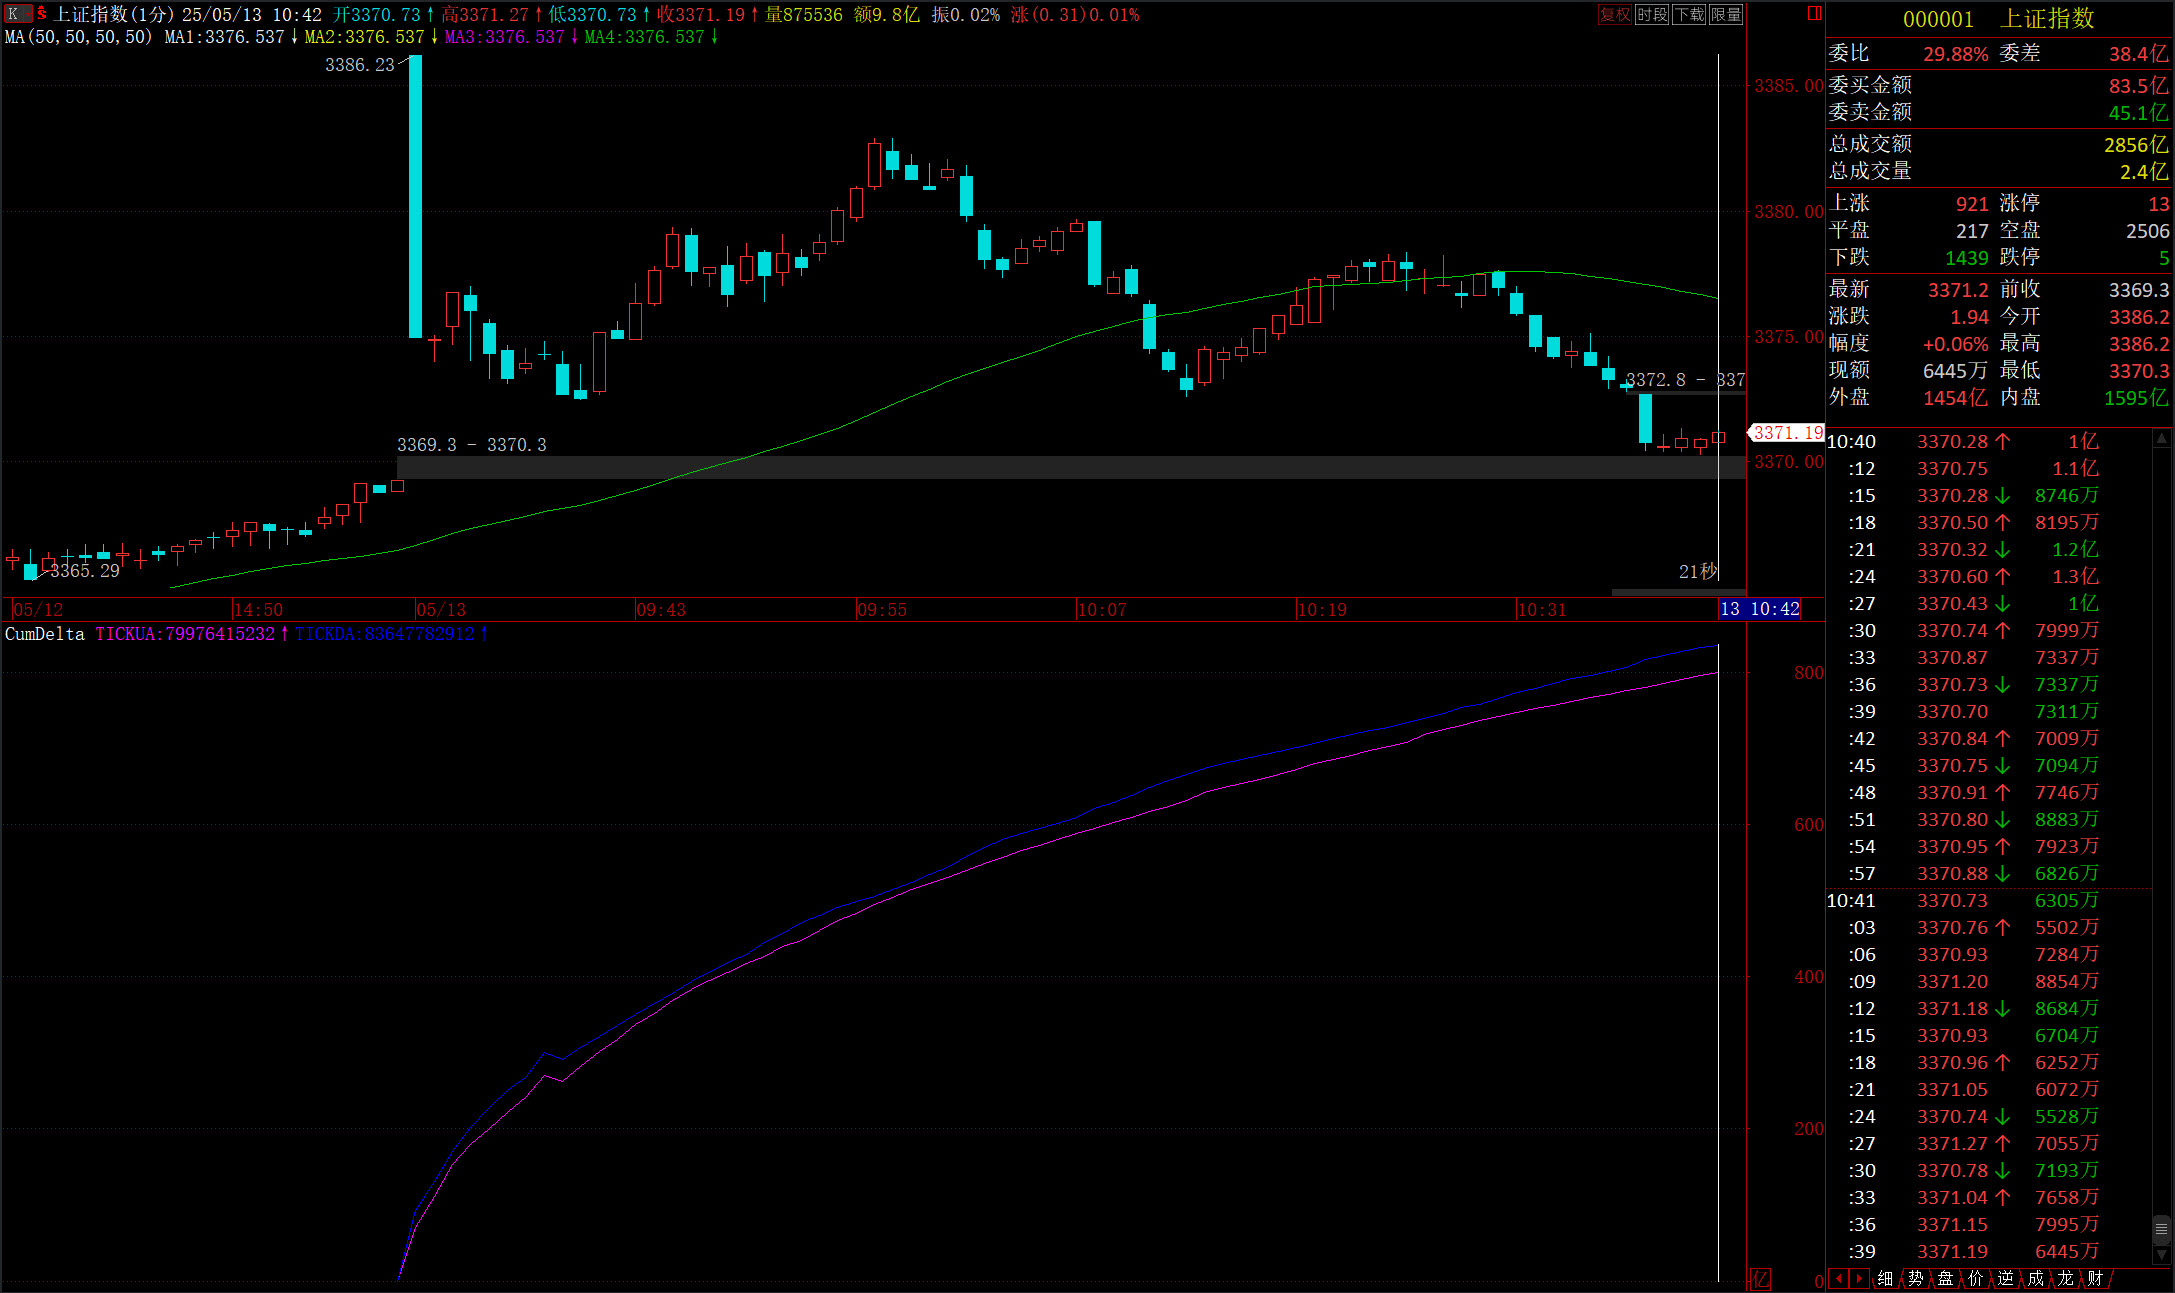This screenshot has height=1293, width=2175.
Task: Click the tick list scrollbar down arrow
Action: [x=2161, y=1255]
